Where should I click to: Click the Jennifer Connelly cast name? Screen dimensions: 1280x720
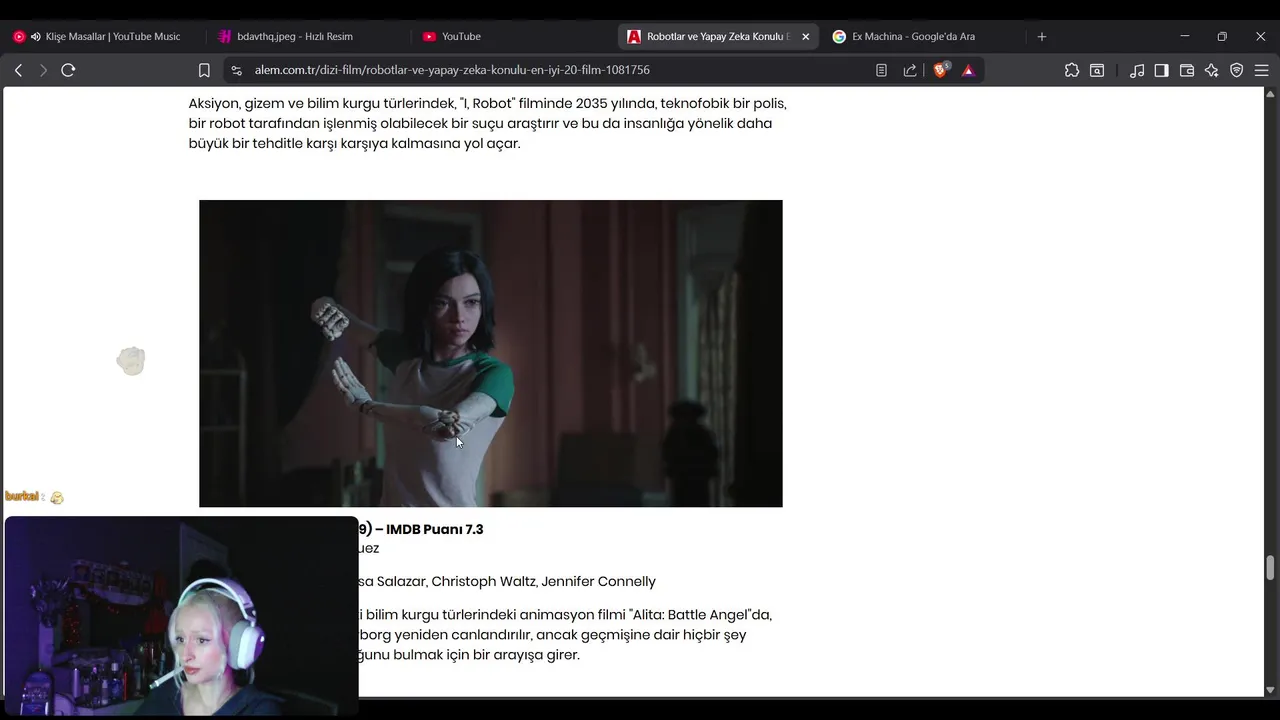coord(599,581)
